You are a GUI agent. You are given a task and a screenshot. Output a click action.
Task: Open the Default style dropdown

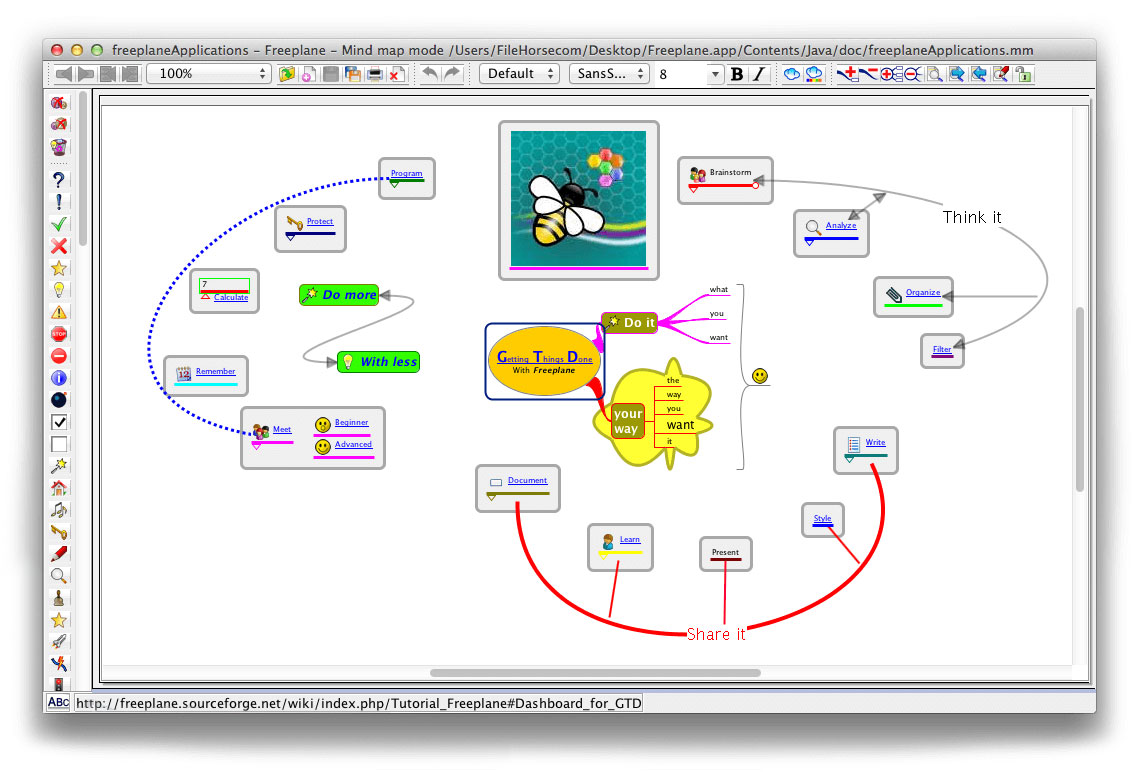519,73
